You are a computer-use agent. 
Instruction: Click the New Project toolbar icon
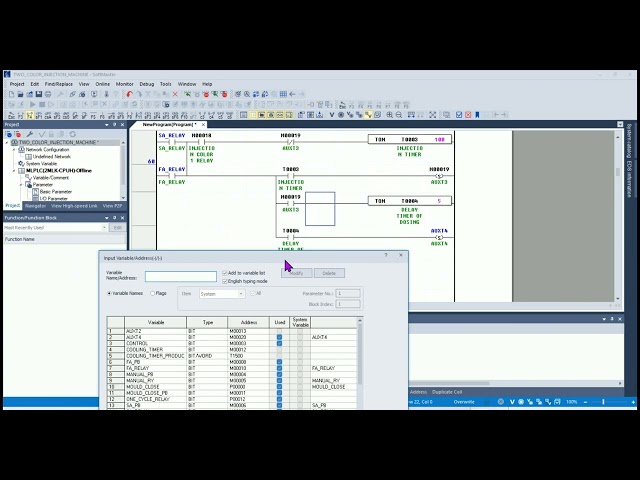pyautogui.click(x=11, y=94)
